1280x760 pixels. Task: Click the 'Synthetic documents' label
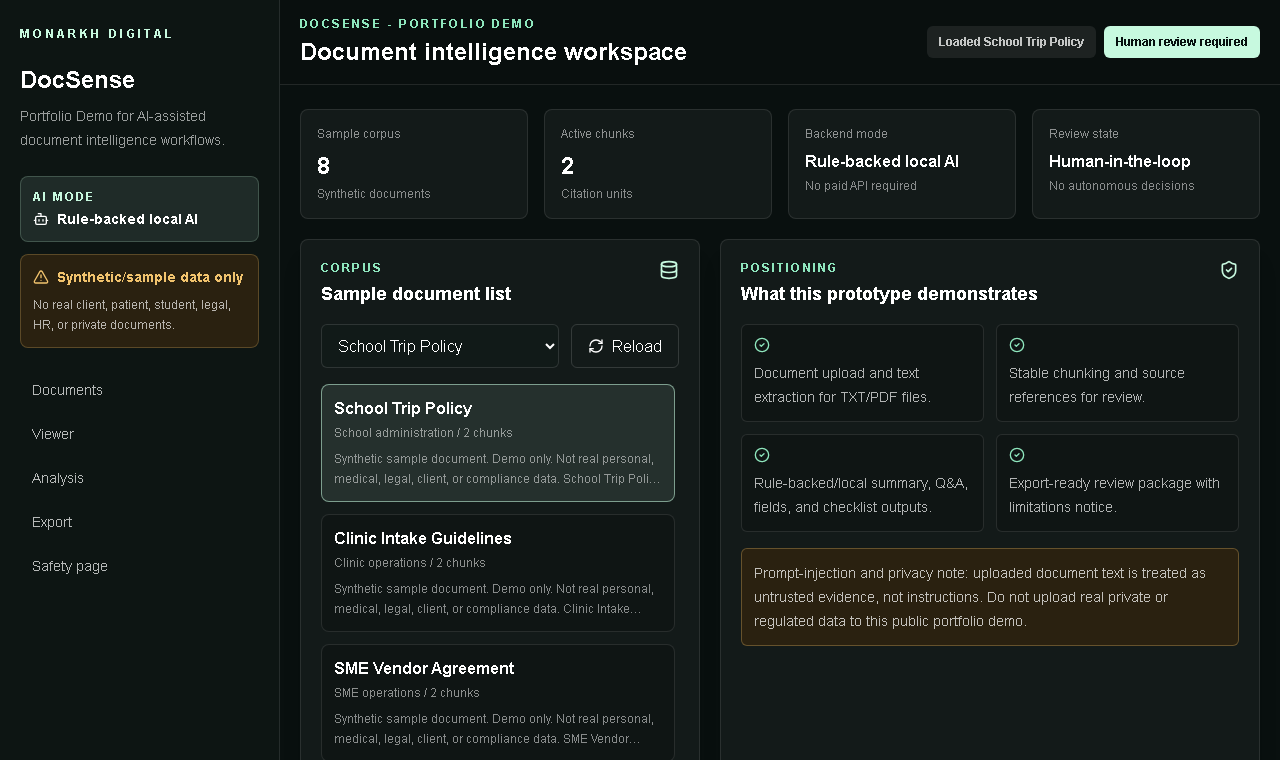(x=374, y=194)
